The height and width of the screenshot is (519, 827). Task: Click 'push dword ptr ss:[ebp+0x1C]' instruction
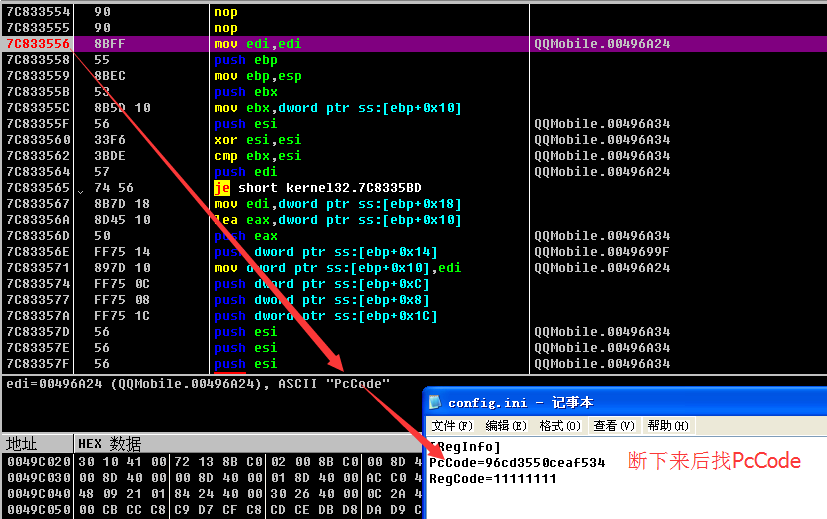click(325, 316)
